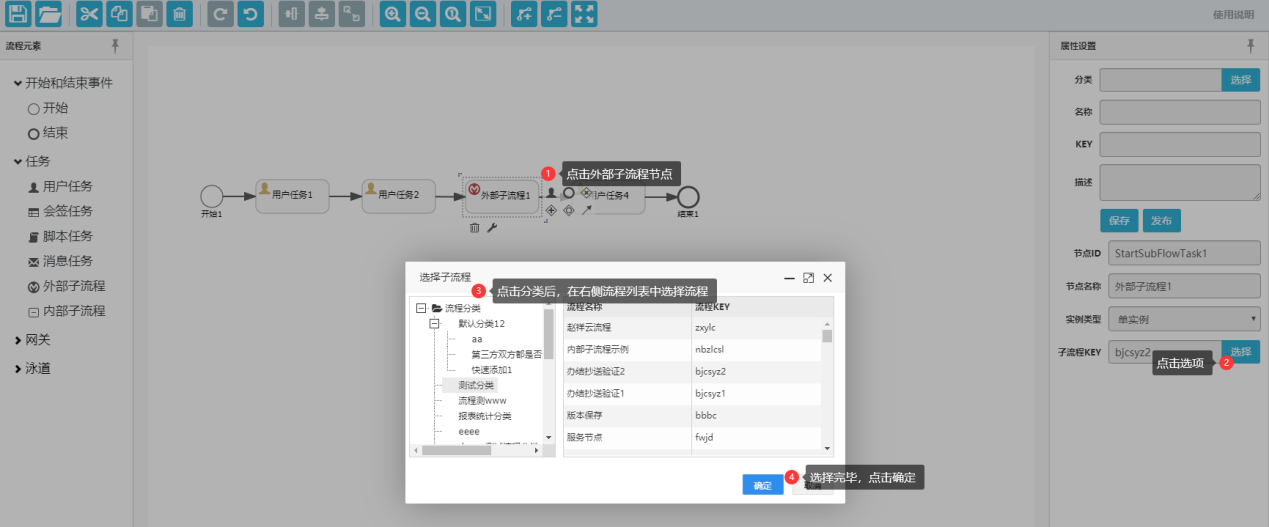Image resolution: width=1269 pixels, height=527 pixels.
Task: Select 报表统计分类 tree item
Action: (x=485, y=416)
